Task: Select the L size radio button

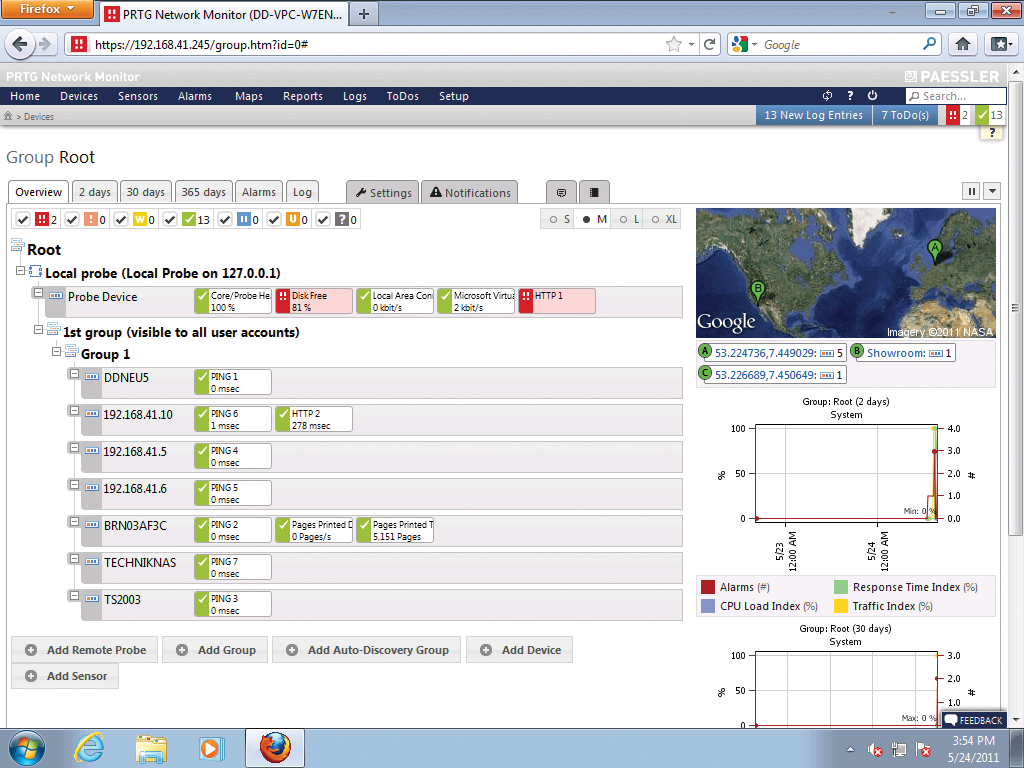Action: [623, 219]
